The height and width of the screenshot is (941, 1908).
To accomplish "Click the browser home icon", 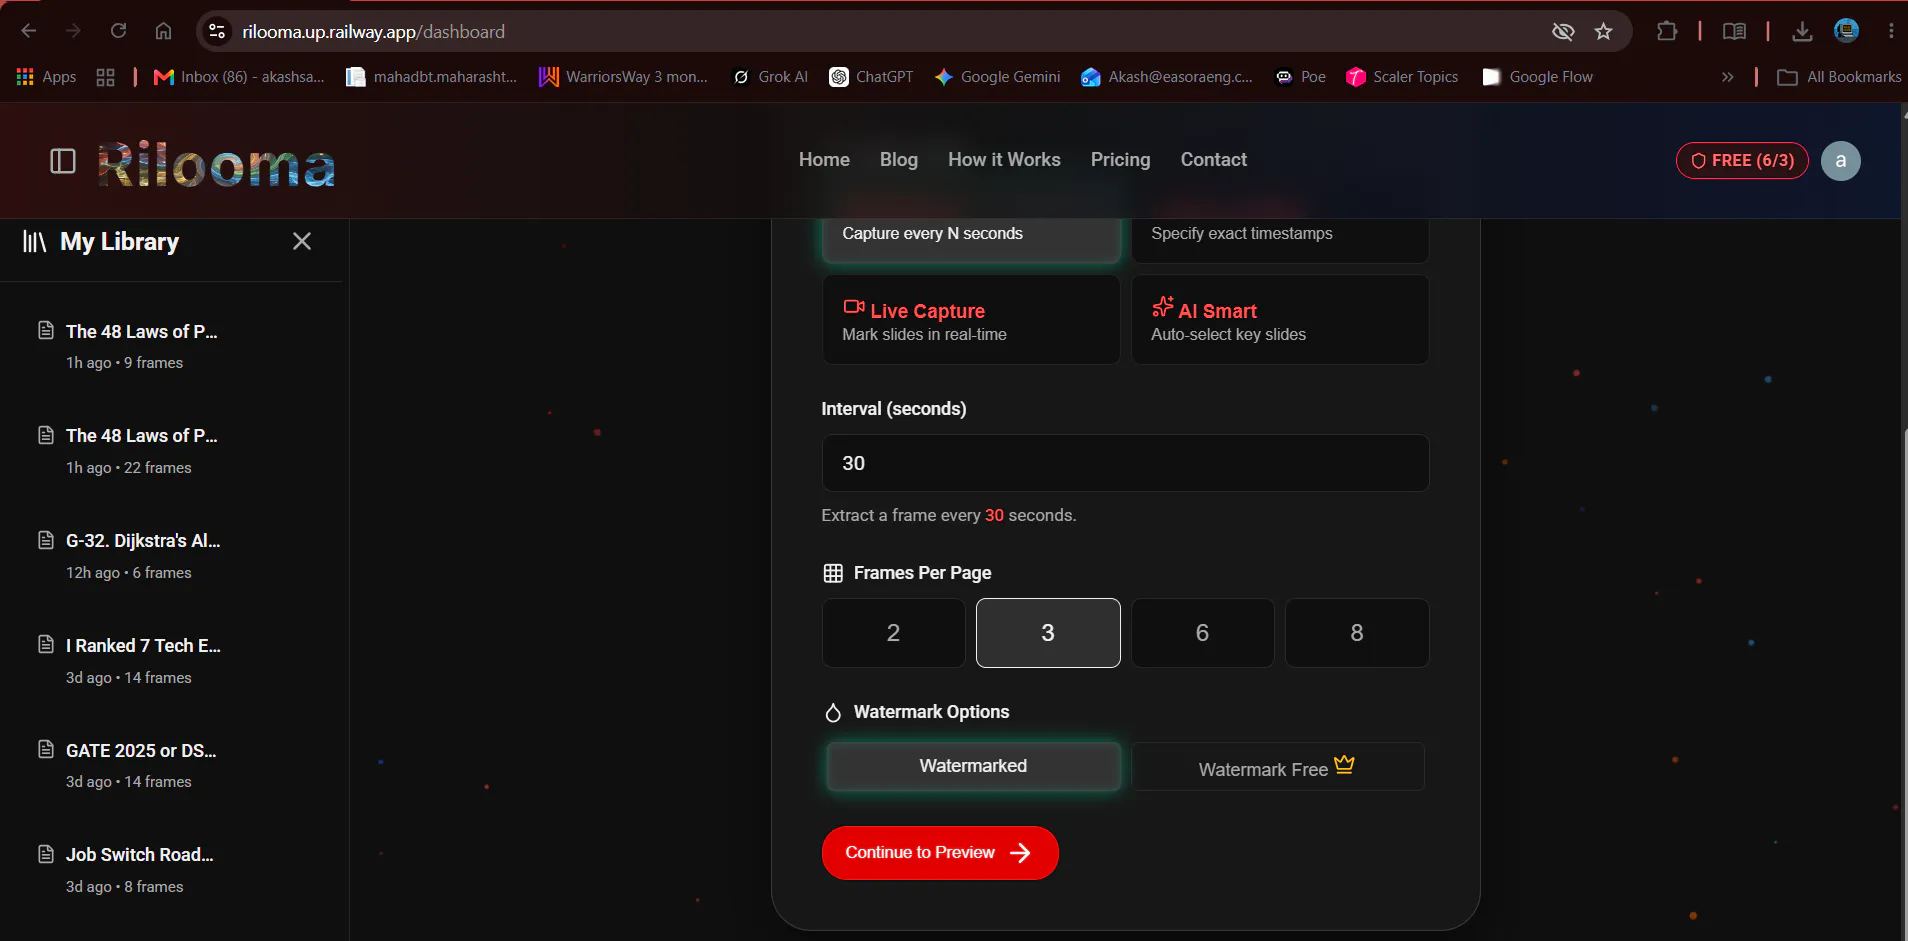I will coord(163,31).
